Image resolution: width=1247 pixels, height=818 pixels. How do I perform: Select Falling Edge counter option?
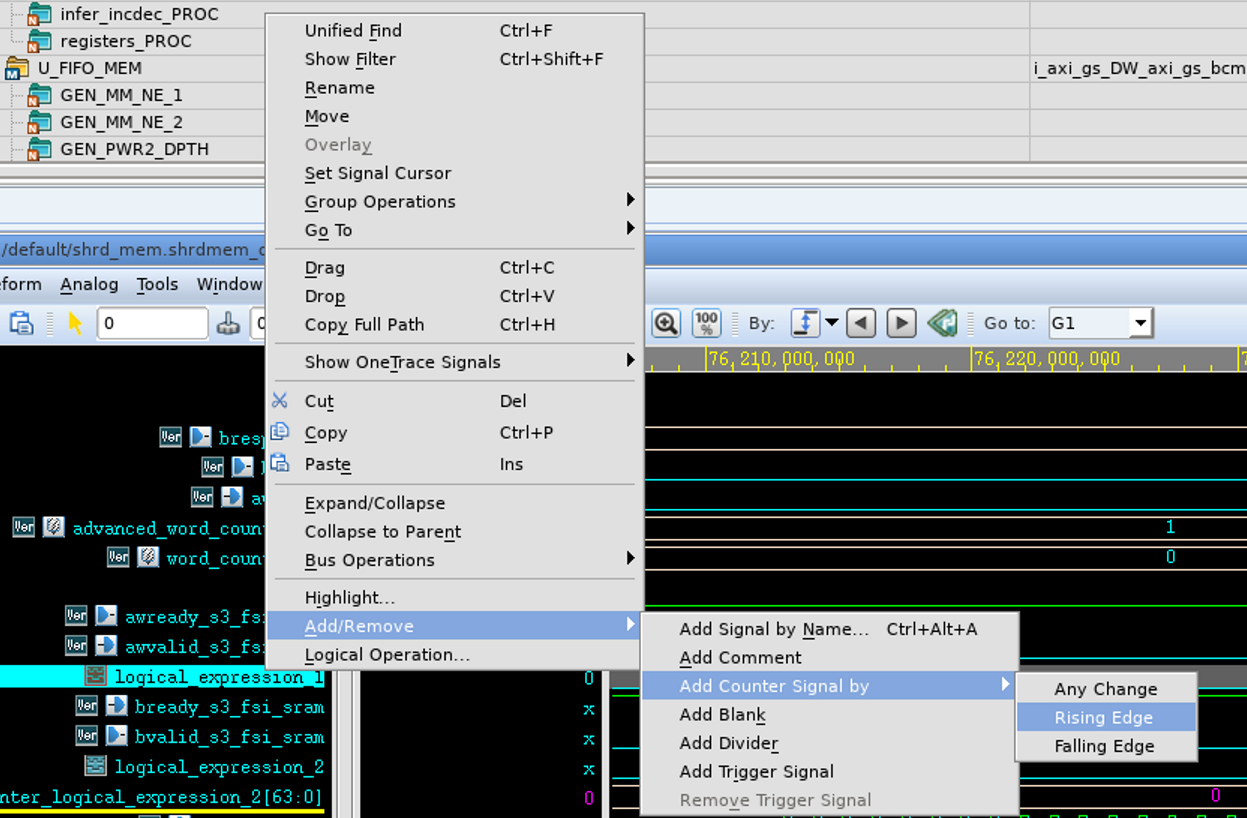[x=1106, y=746]
